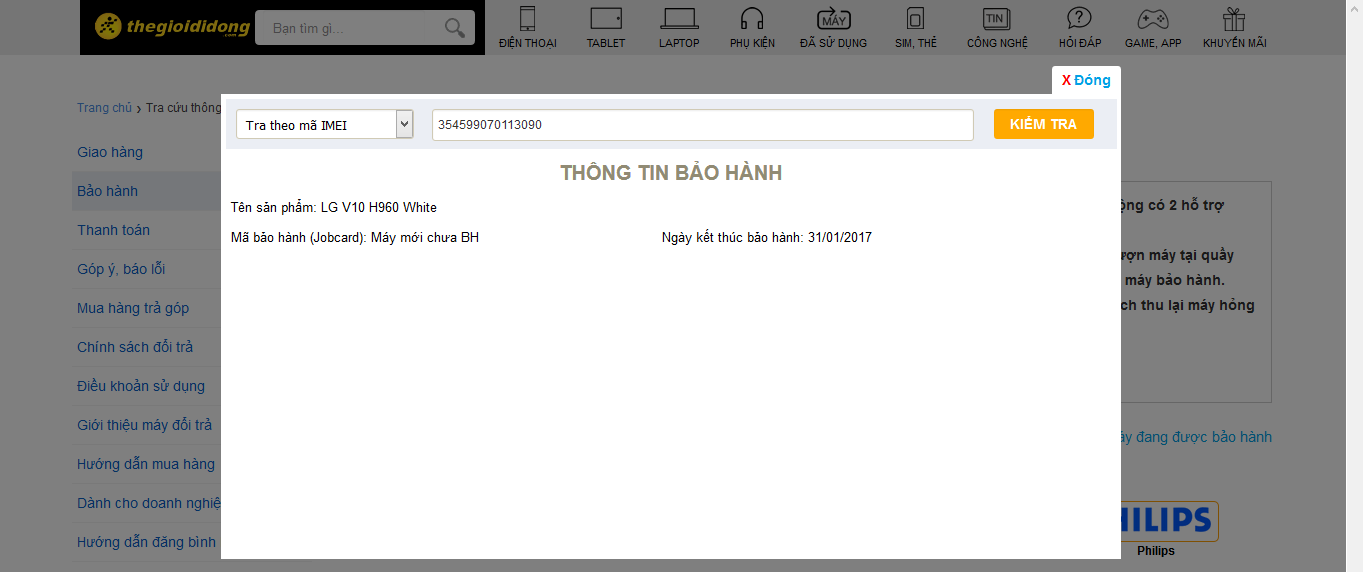Image resolution: width=1366 pixels, height=572 pixels.
Task: Click the warranty end date 31/01/2017
Action: click(840, 238)
